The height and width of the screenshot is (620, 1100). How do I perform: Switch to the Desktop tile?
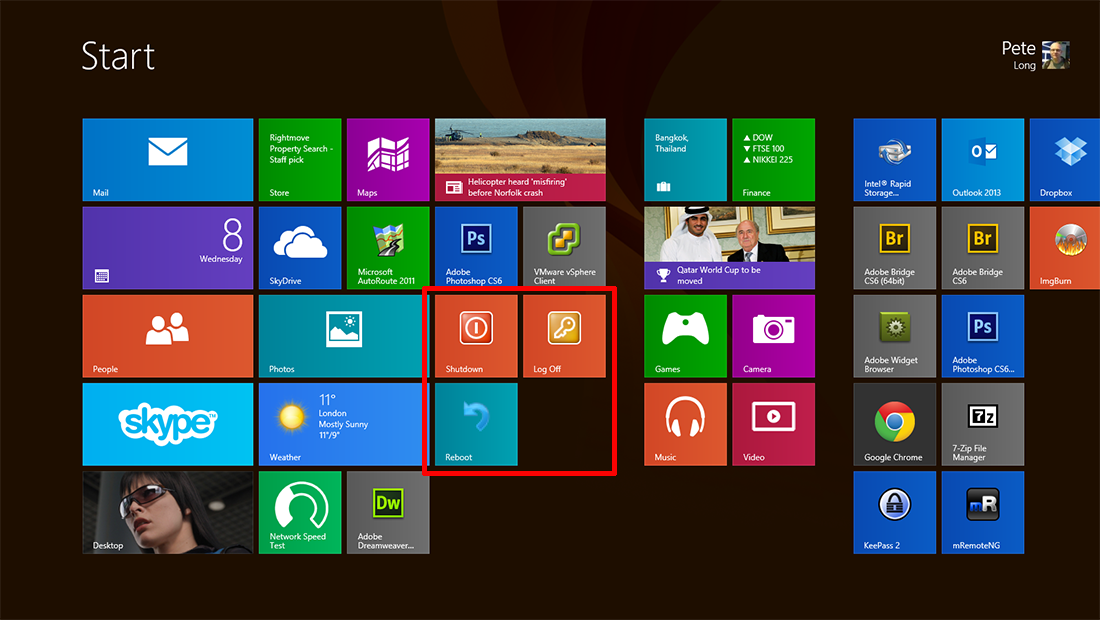168,513
